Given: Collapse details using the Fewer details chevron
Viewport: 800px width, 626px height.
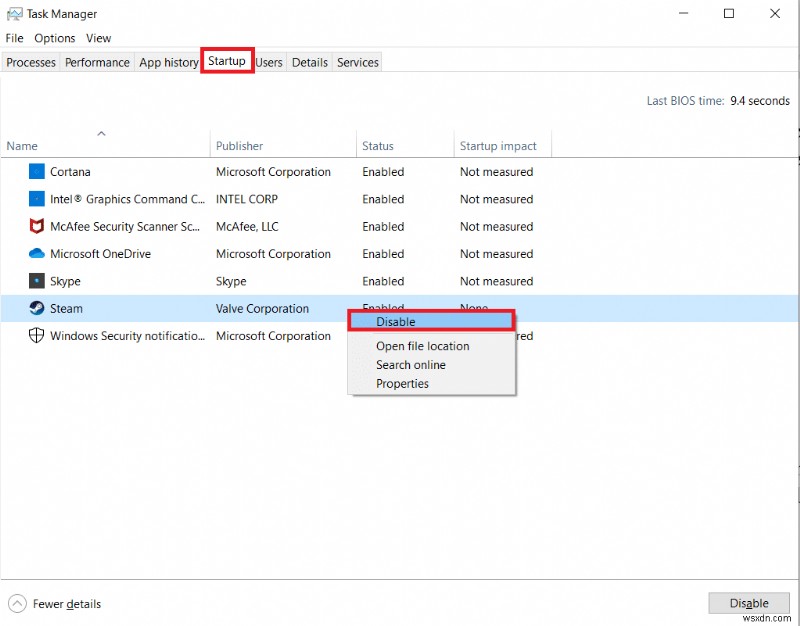Looking at the screenshot, I should [x=17, y=603].
